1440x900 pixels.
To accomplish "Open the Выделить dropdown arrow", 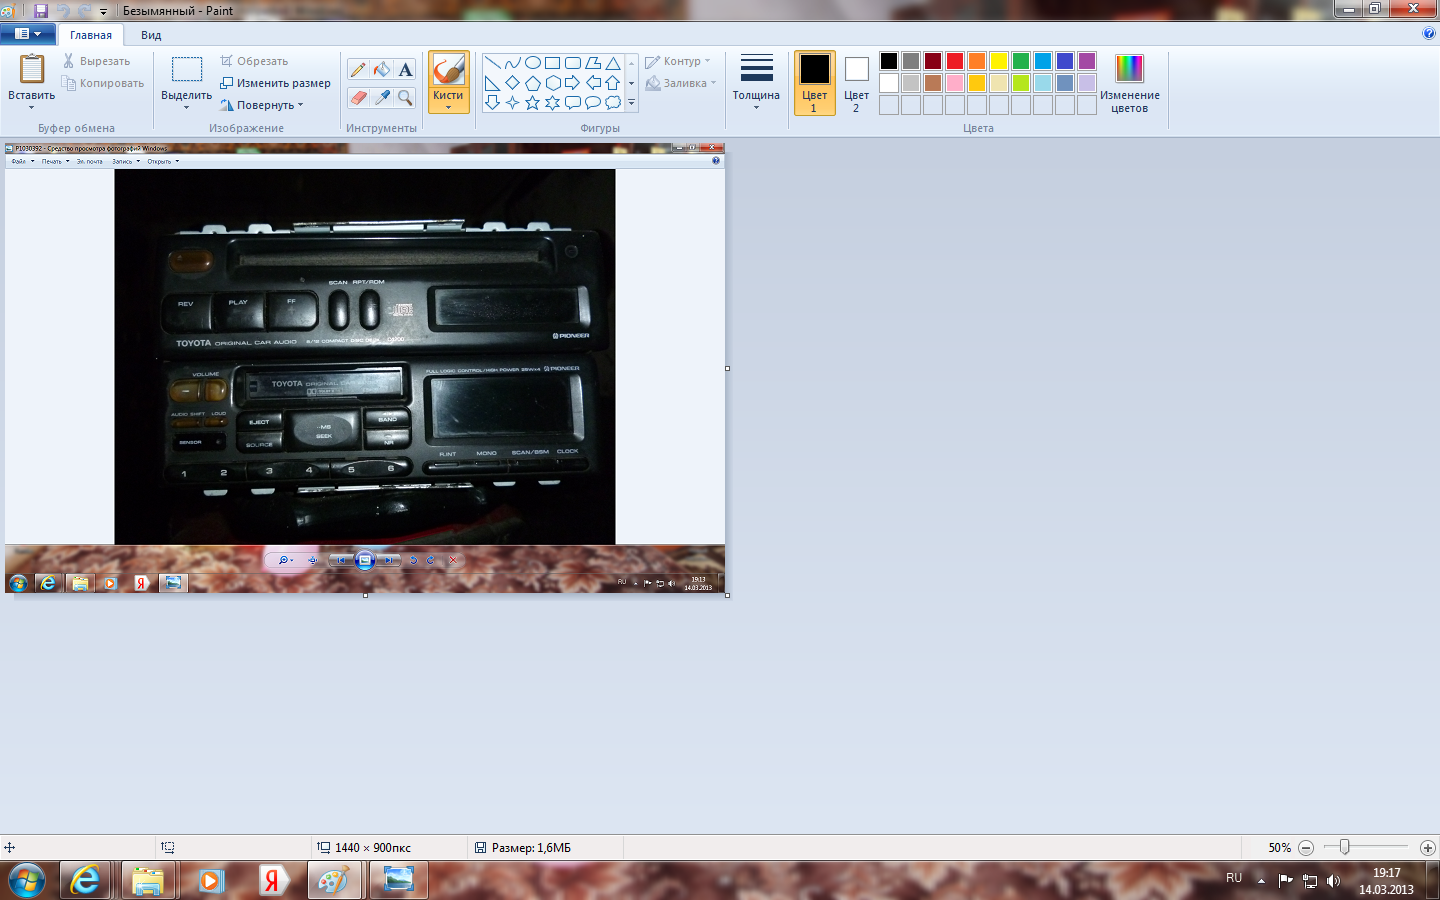I will (186, 106).
